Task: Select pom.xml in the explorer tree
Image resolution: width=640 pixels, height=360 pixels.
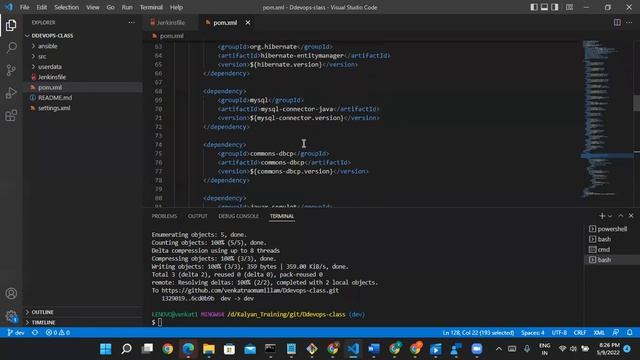Action: [x=50, y=87]
